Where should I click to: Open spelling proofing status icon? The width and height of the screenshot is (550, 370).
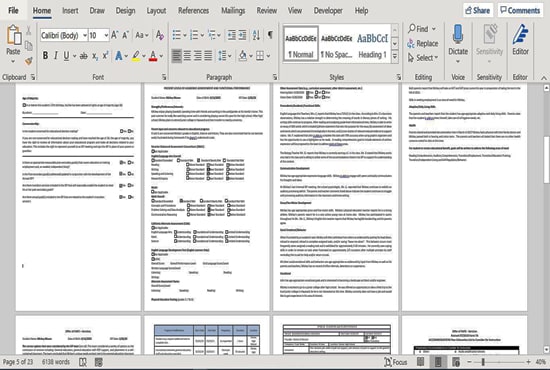click(x=83, y=362)
